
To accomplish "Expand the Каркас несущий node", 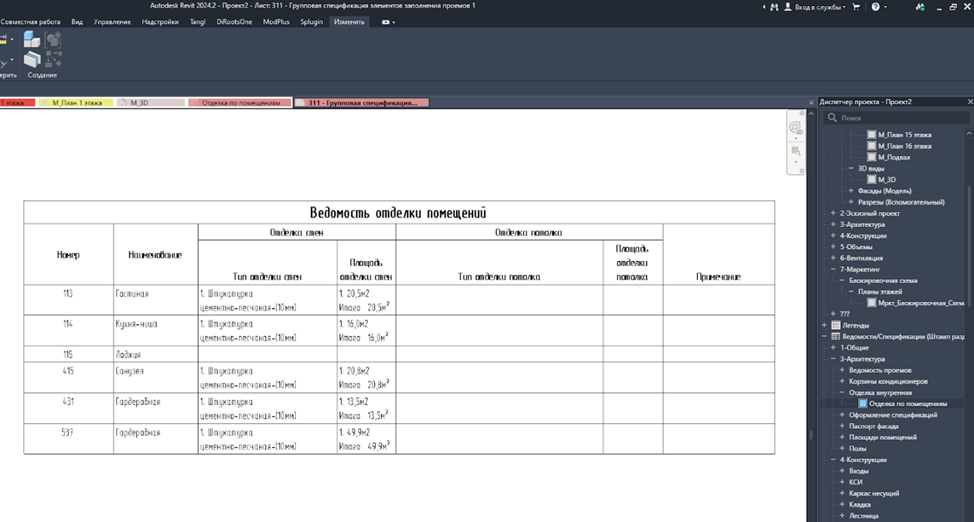I will click(842, 493).
